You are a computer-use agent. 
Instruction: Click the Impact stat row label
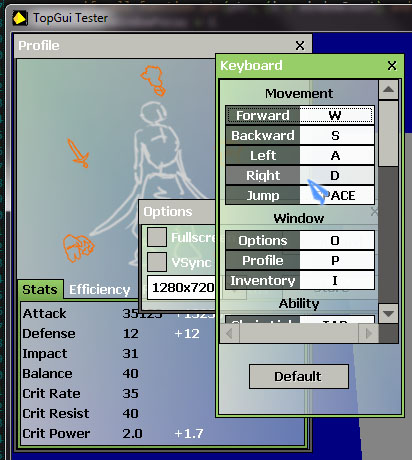pyautogui.click(x=45, y=354)
